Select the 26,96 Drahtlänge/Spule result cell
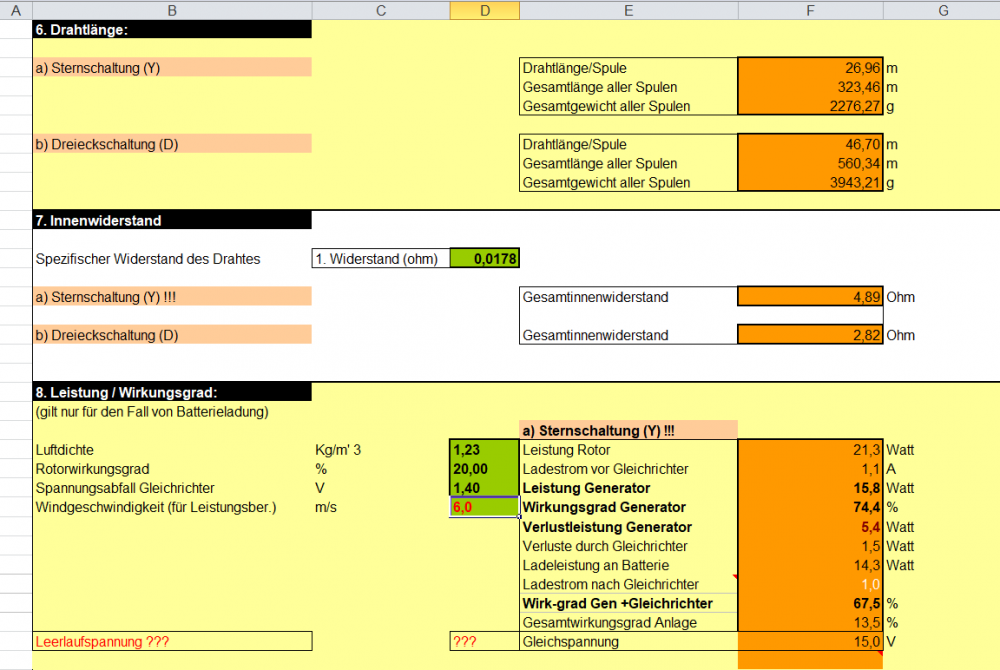The height and width of the screenshot is (670, 1000). point(810,68)
